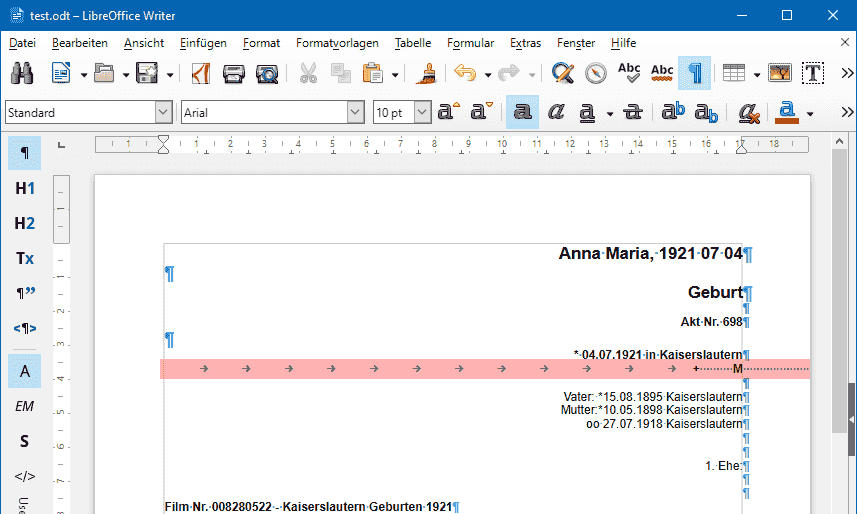857x514 pixels.
Task: Apply Text body style Tx button
Action: (25, 258)
